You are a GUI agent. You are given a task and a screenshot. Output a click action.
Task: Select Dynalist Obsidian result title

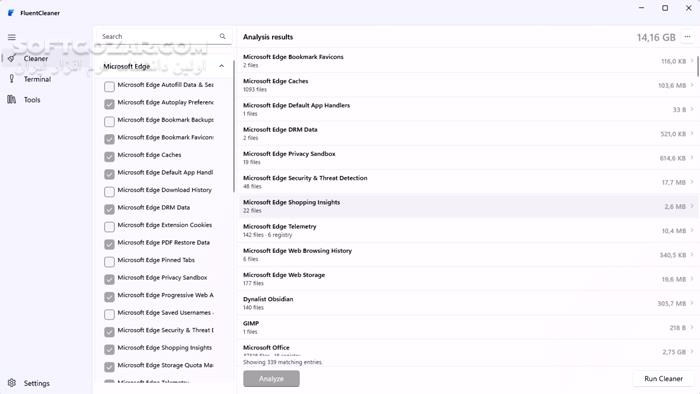(x=268, y=299)
